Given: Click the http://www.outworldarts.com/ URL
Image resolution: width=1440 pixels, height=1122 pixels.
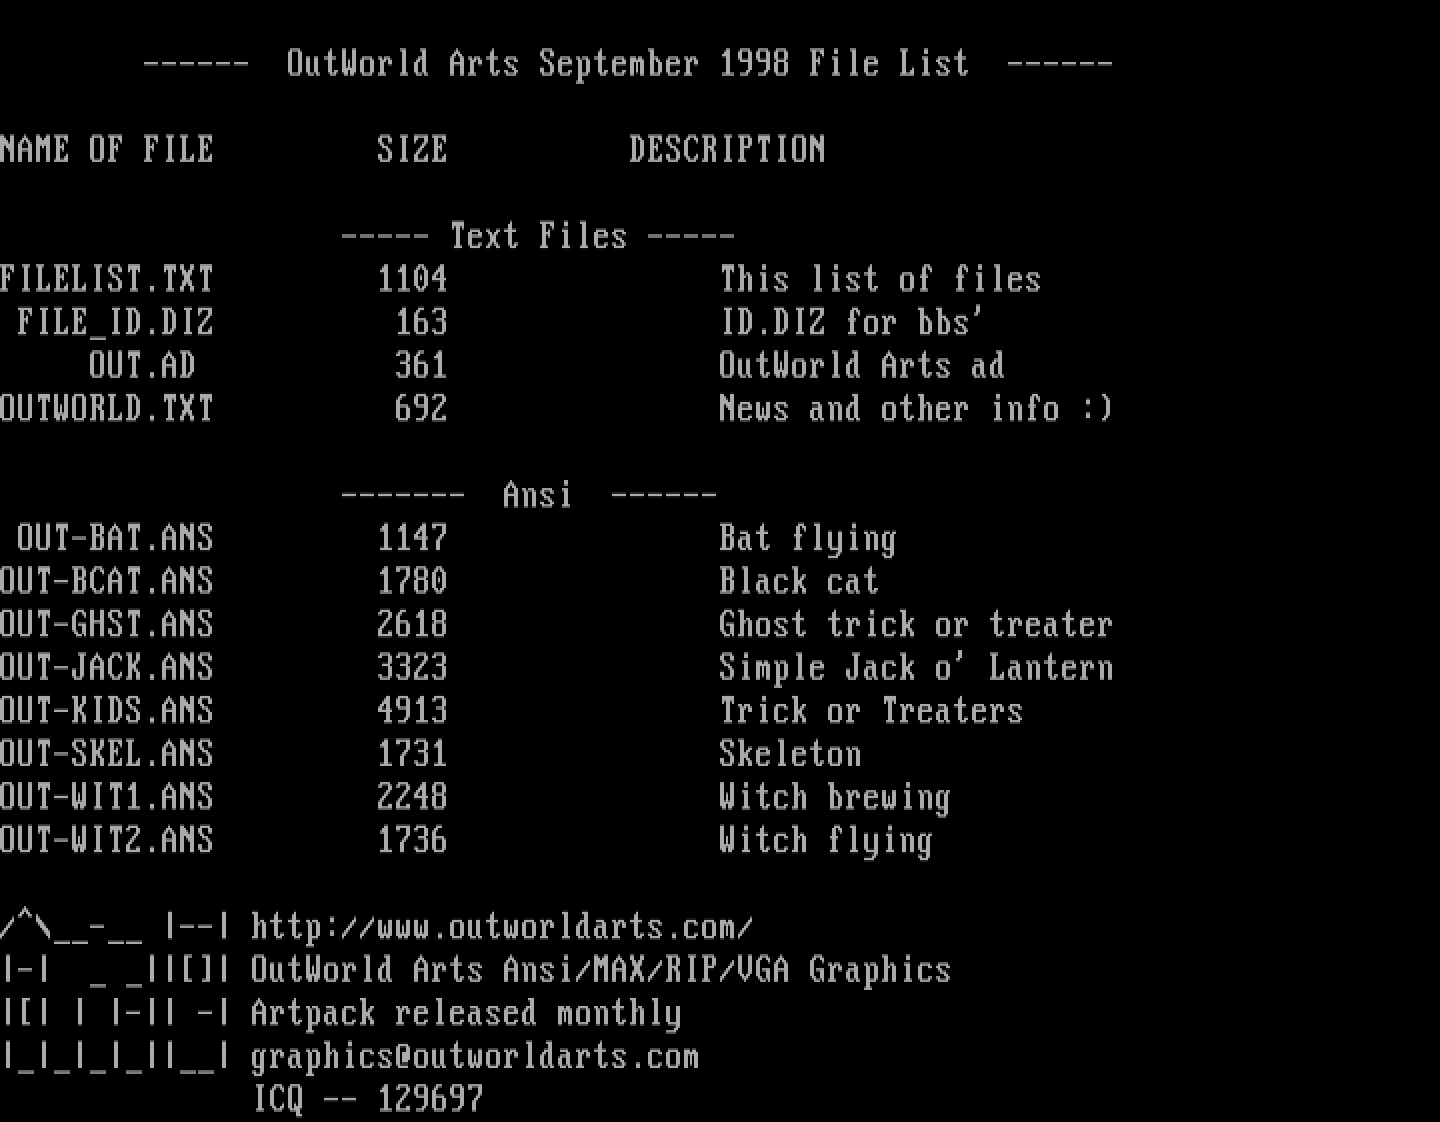Looking at the screenshot, I should [501, 927].
